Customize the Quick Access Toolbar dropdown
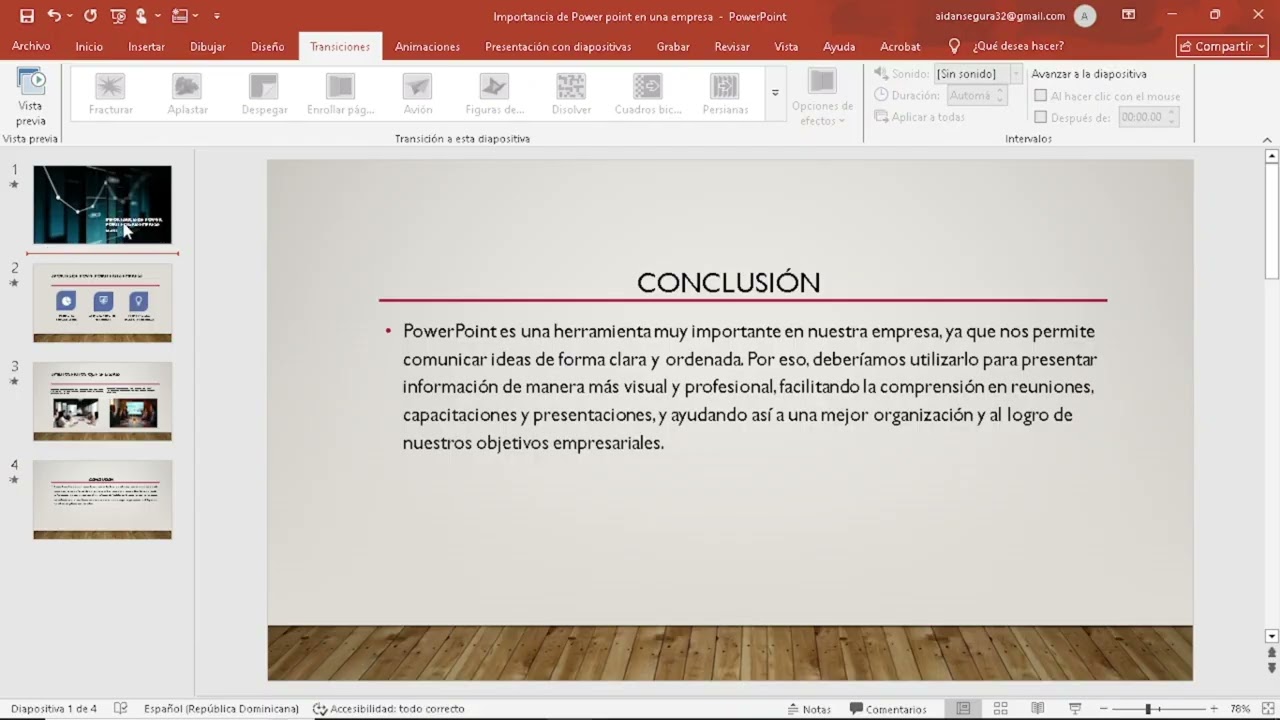1280x720 pixels. pos(217,16)
